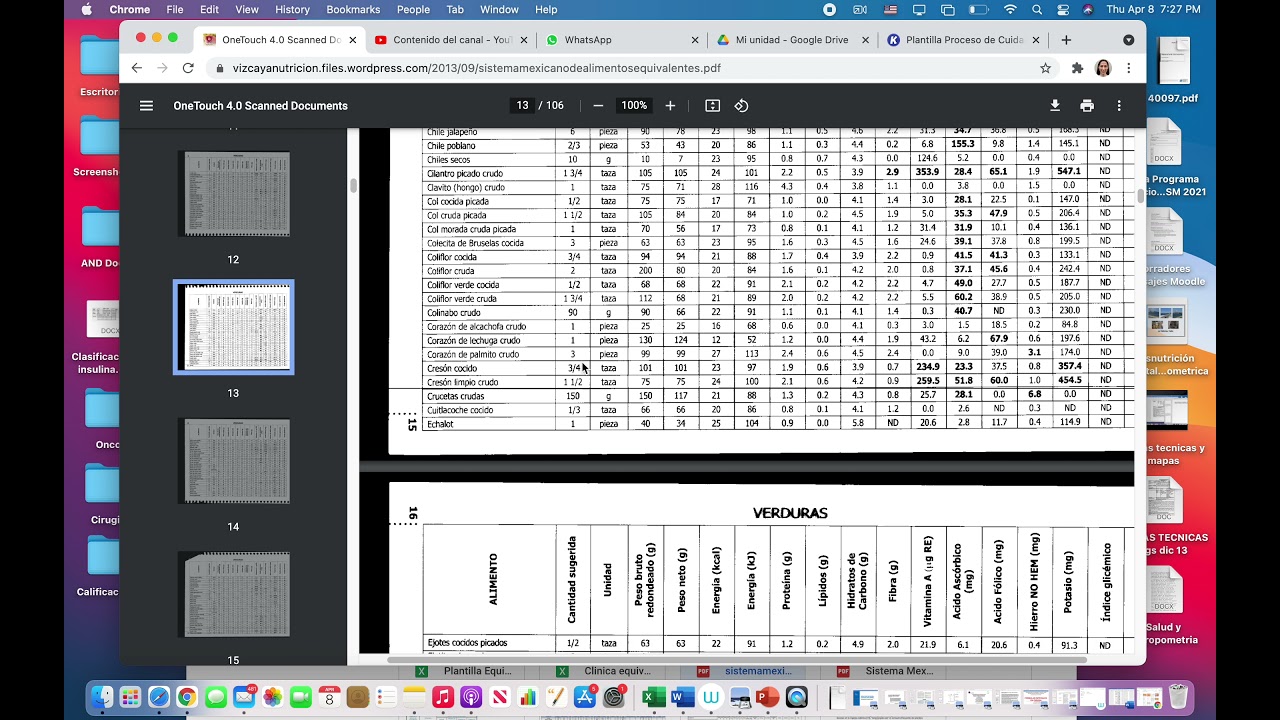This screenshot has width=1280, height=720.
Task: Zoom in with the plus icon
Action: (670, 105)
